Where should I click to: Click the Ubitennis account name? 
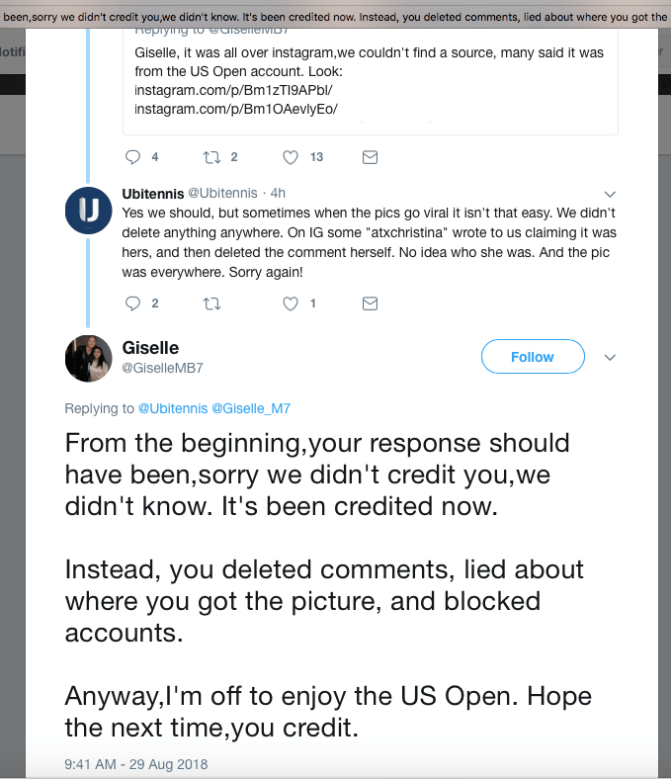click(x=152, y=193)
